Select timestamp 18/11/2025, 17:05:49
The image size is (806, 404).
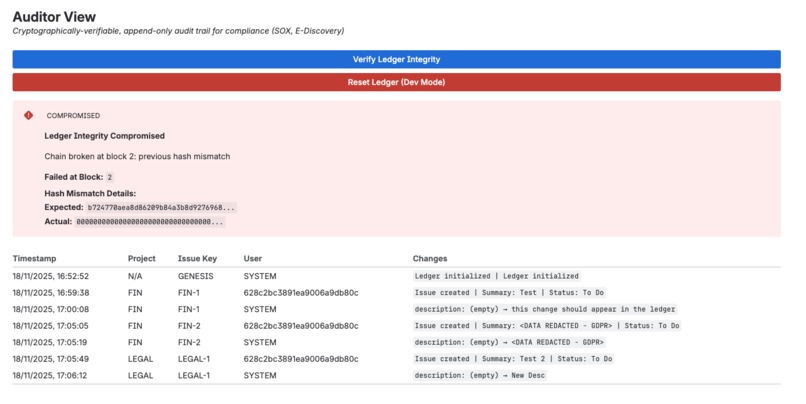(x=51, y=359)
